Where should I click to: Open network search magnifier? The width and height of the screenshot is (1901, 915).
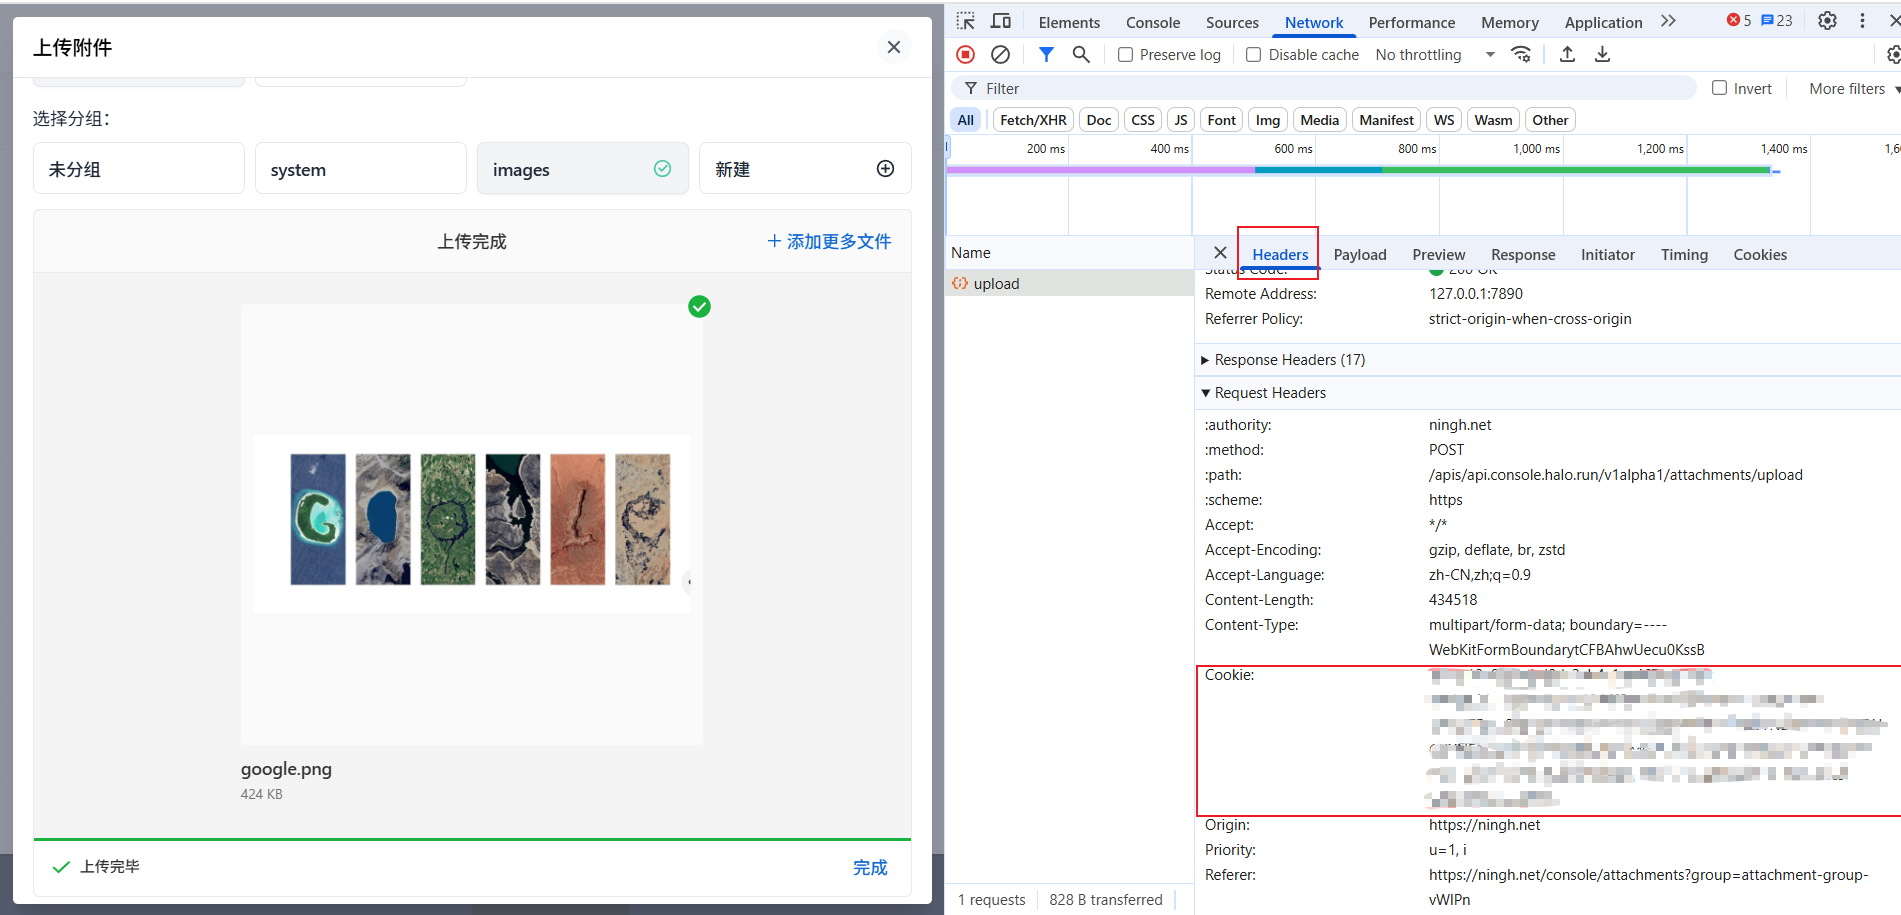click(x=1081, y=54)
